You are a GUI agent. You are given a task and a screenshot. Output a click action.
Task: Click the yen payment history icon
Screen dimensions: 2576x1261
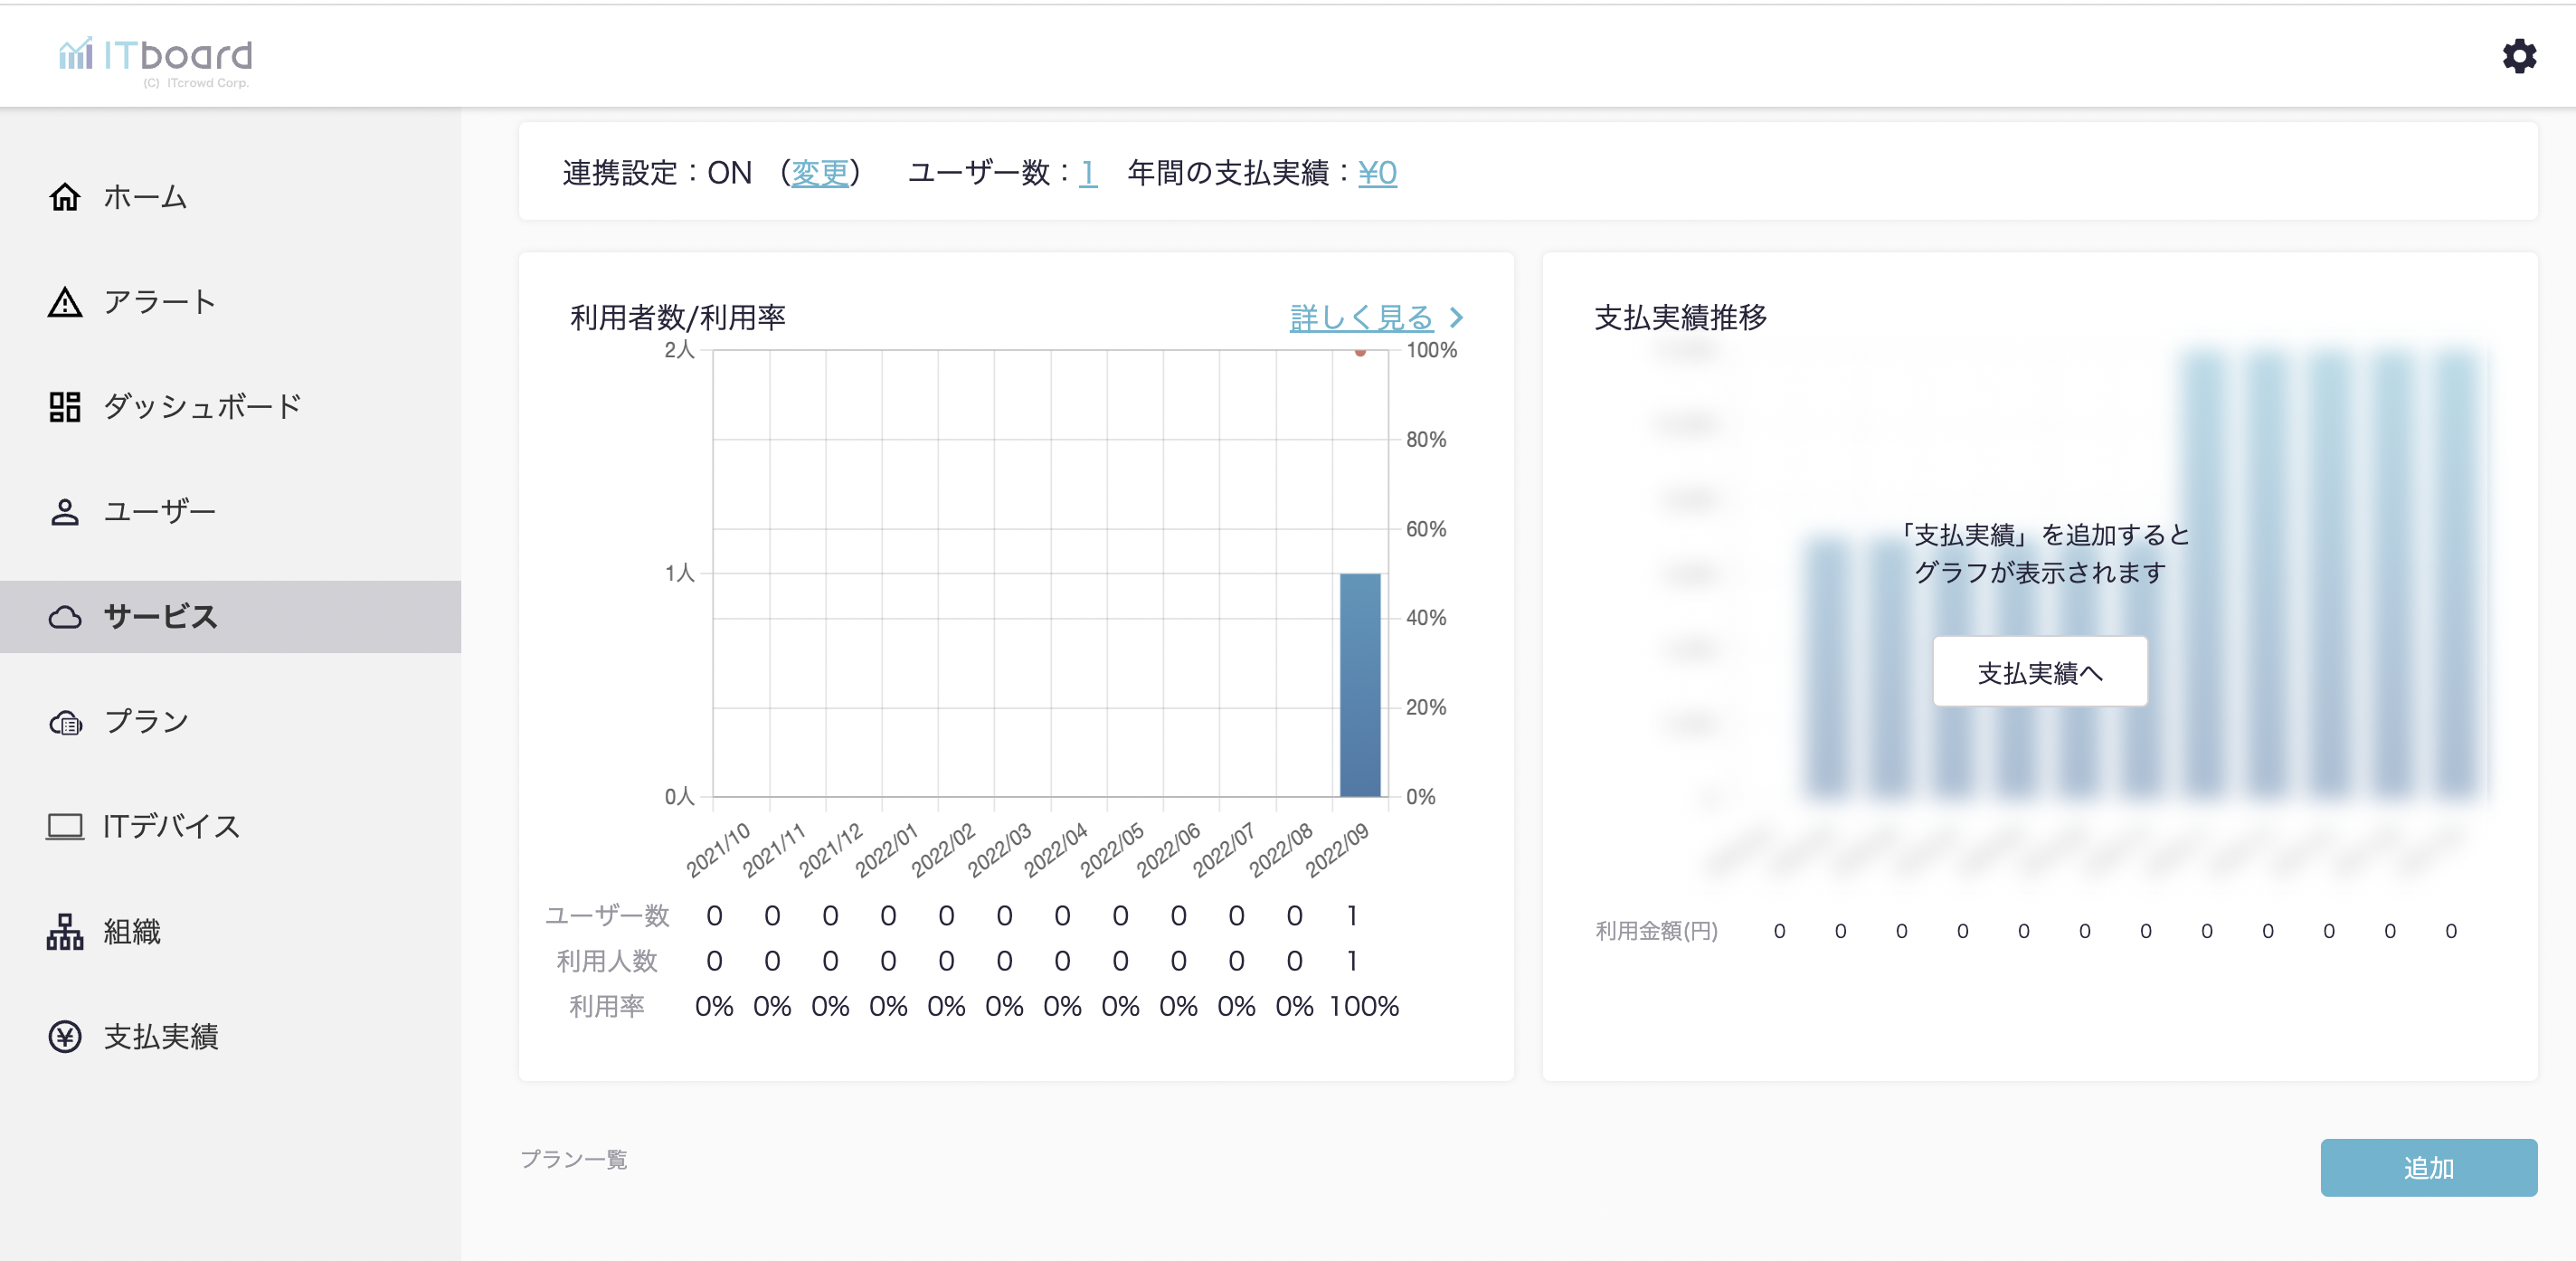[65, 1037]
